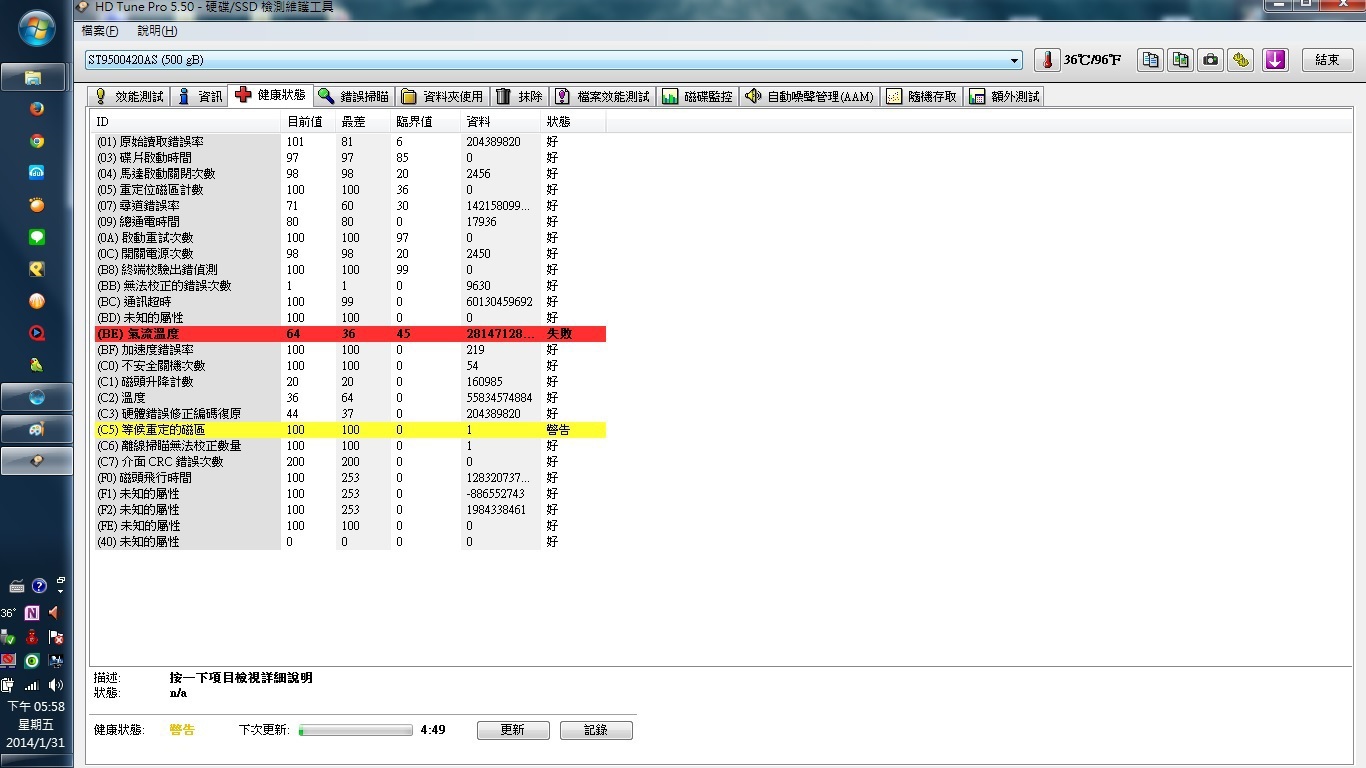
Task: Copy screenshot to clipboard (green pages icon)
Action: (1181, 60)
